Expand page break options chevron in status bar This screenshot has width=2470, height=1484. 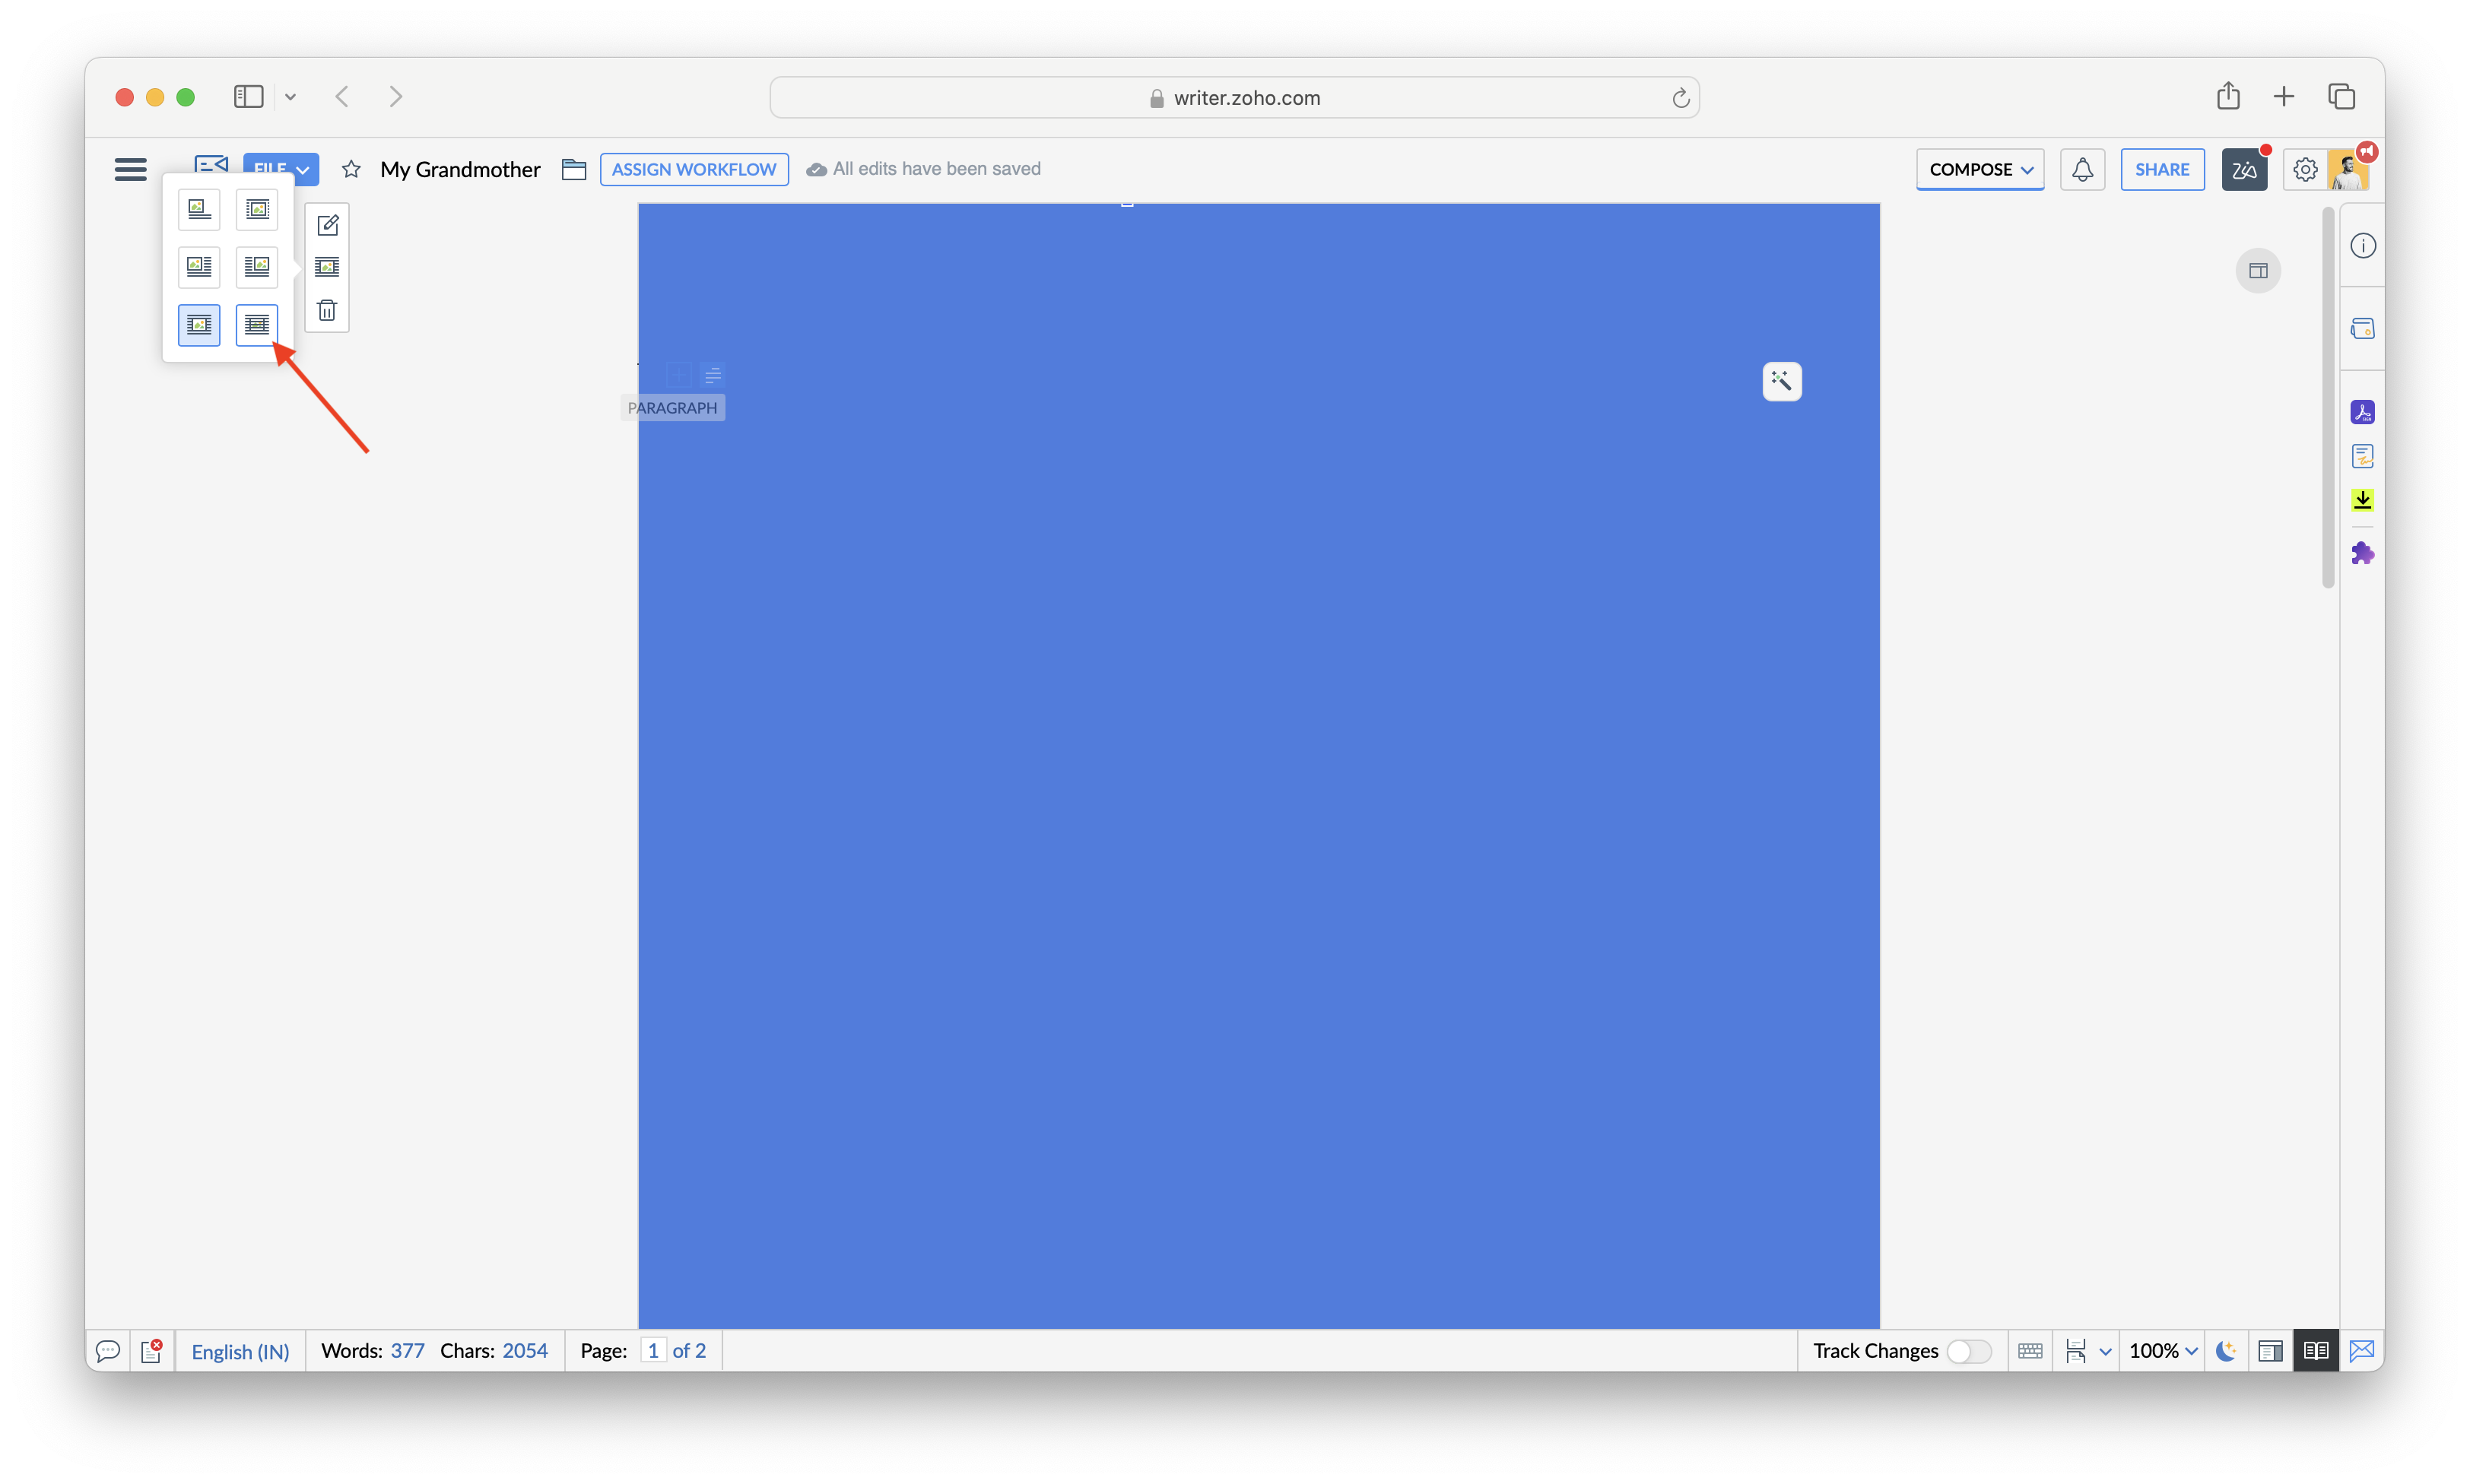(2105, 1351)
